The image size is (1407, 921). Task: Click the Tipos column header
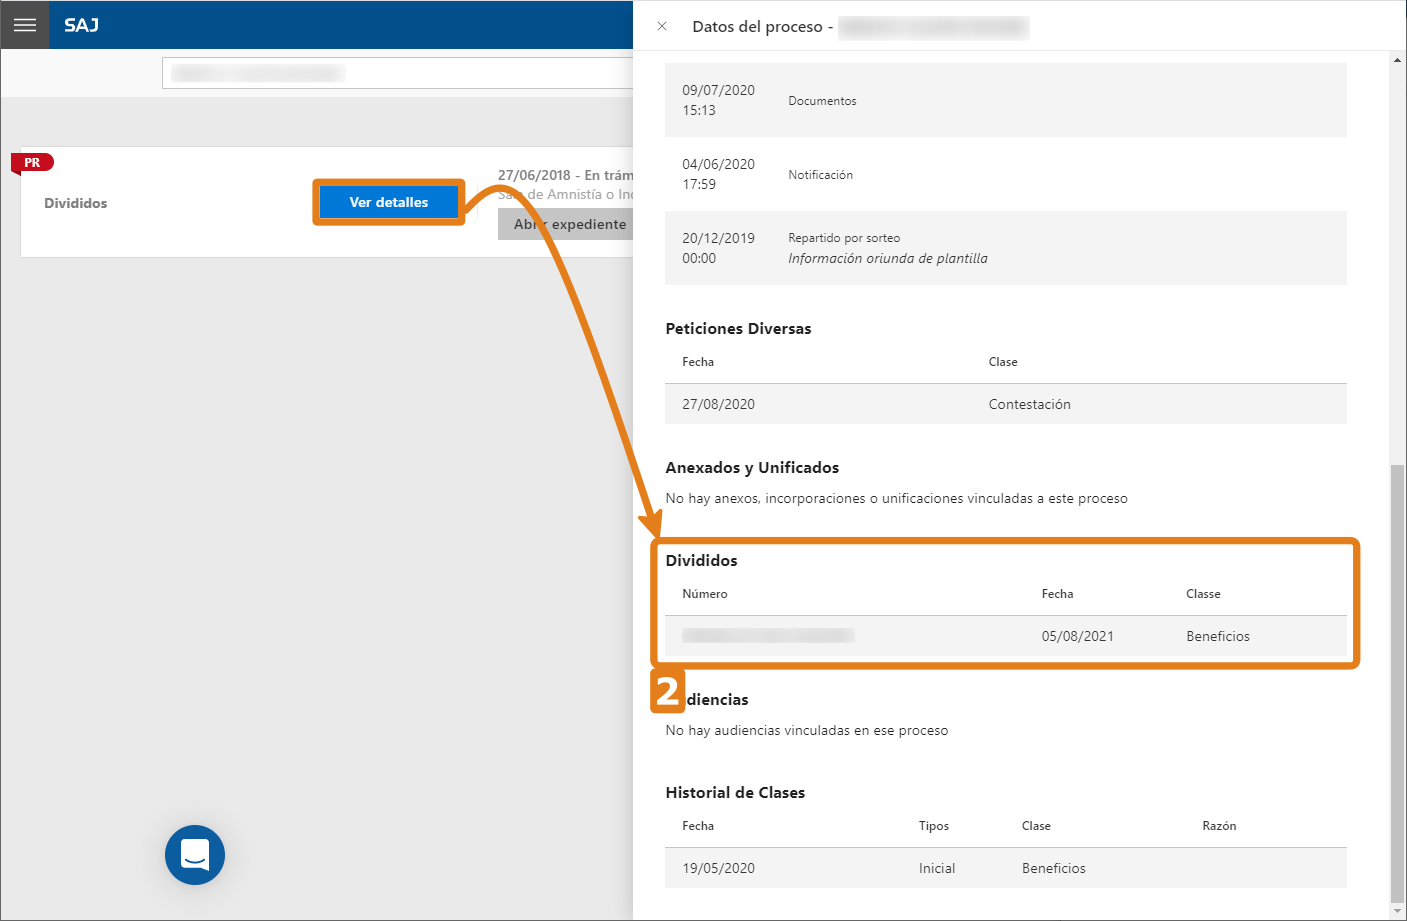click(x=933, y=826)
